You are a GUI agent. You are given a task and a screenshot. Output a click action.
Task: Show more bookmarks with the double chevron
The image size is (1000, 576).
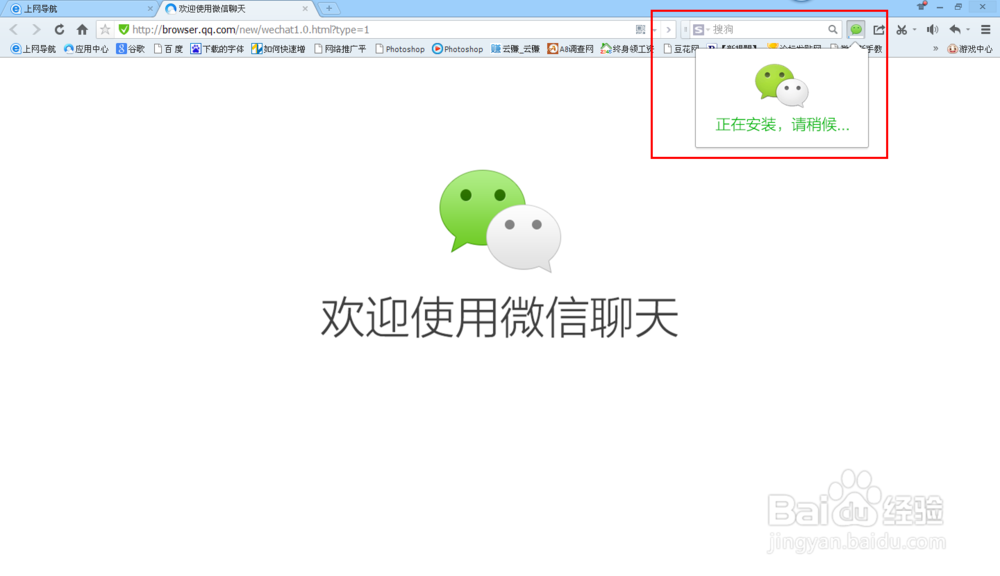pyautogui.click(x=936, y=48)
